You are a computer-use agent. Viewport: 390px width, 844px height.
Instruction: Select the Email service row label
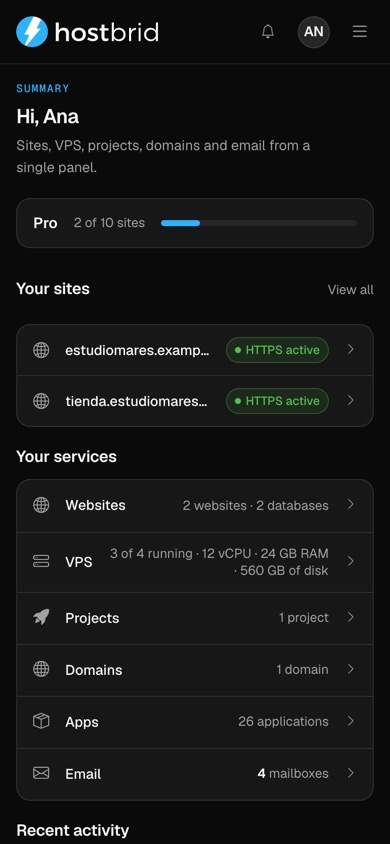click(83, 774)
